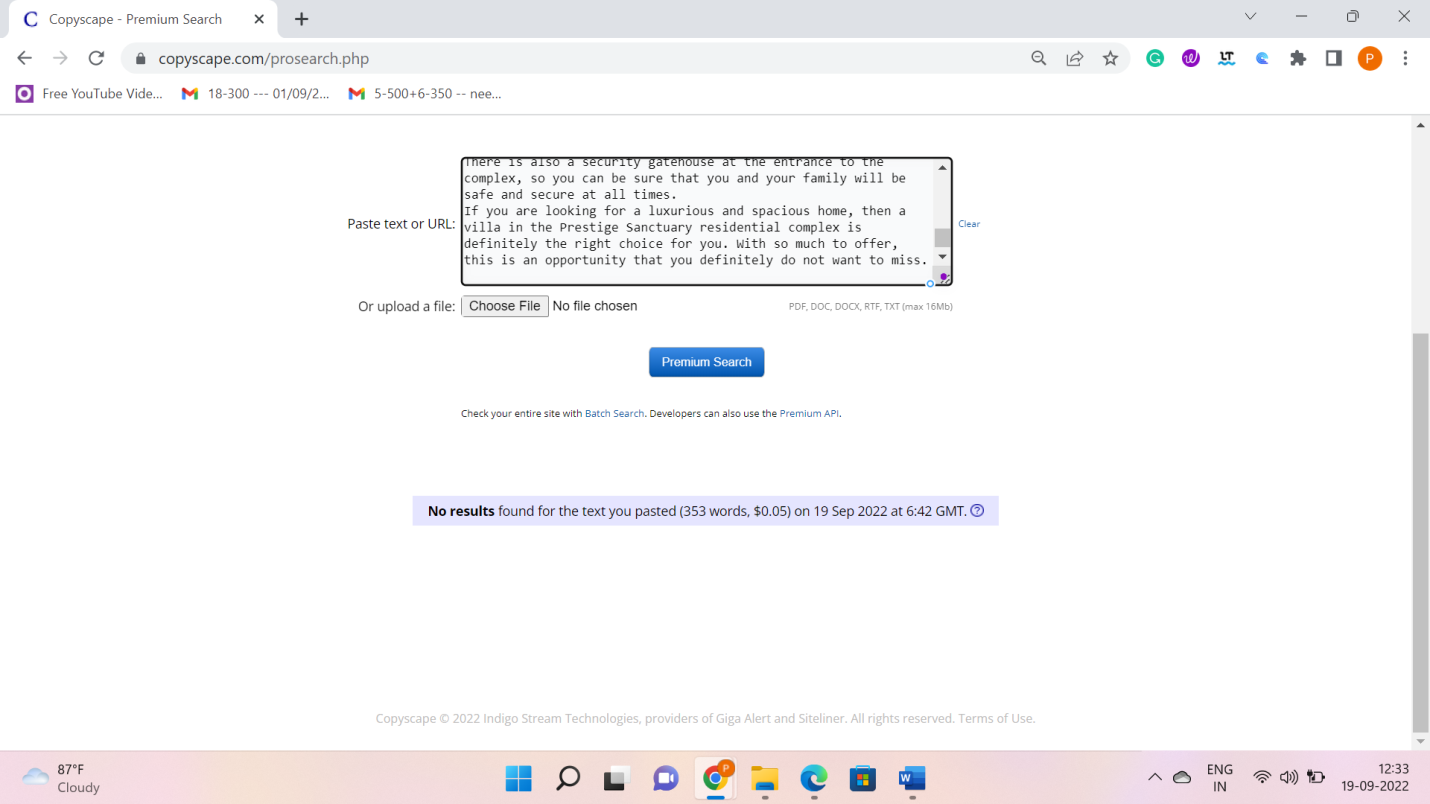
Task: Click the Clear link beside the text box
Action: 969,224
